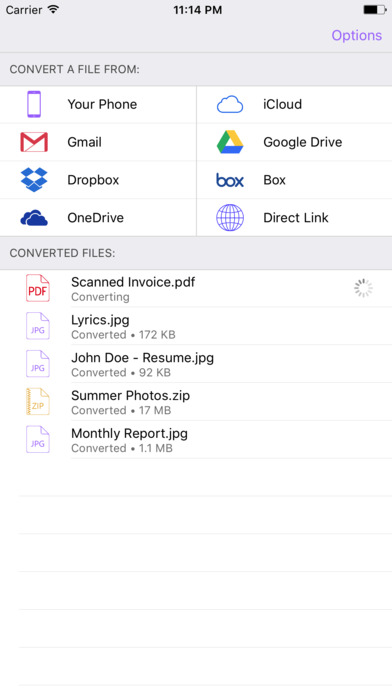This screenshot has width=392, height=696.
Task: Tap the 'Converting' status under Scanned Invoice
Action: pos(100,297)
